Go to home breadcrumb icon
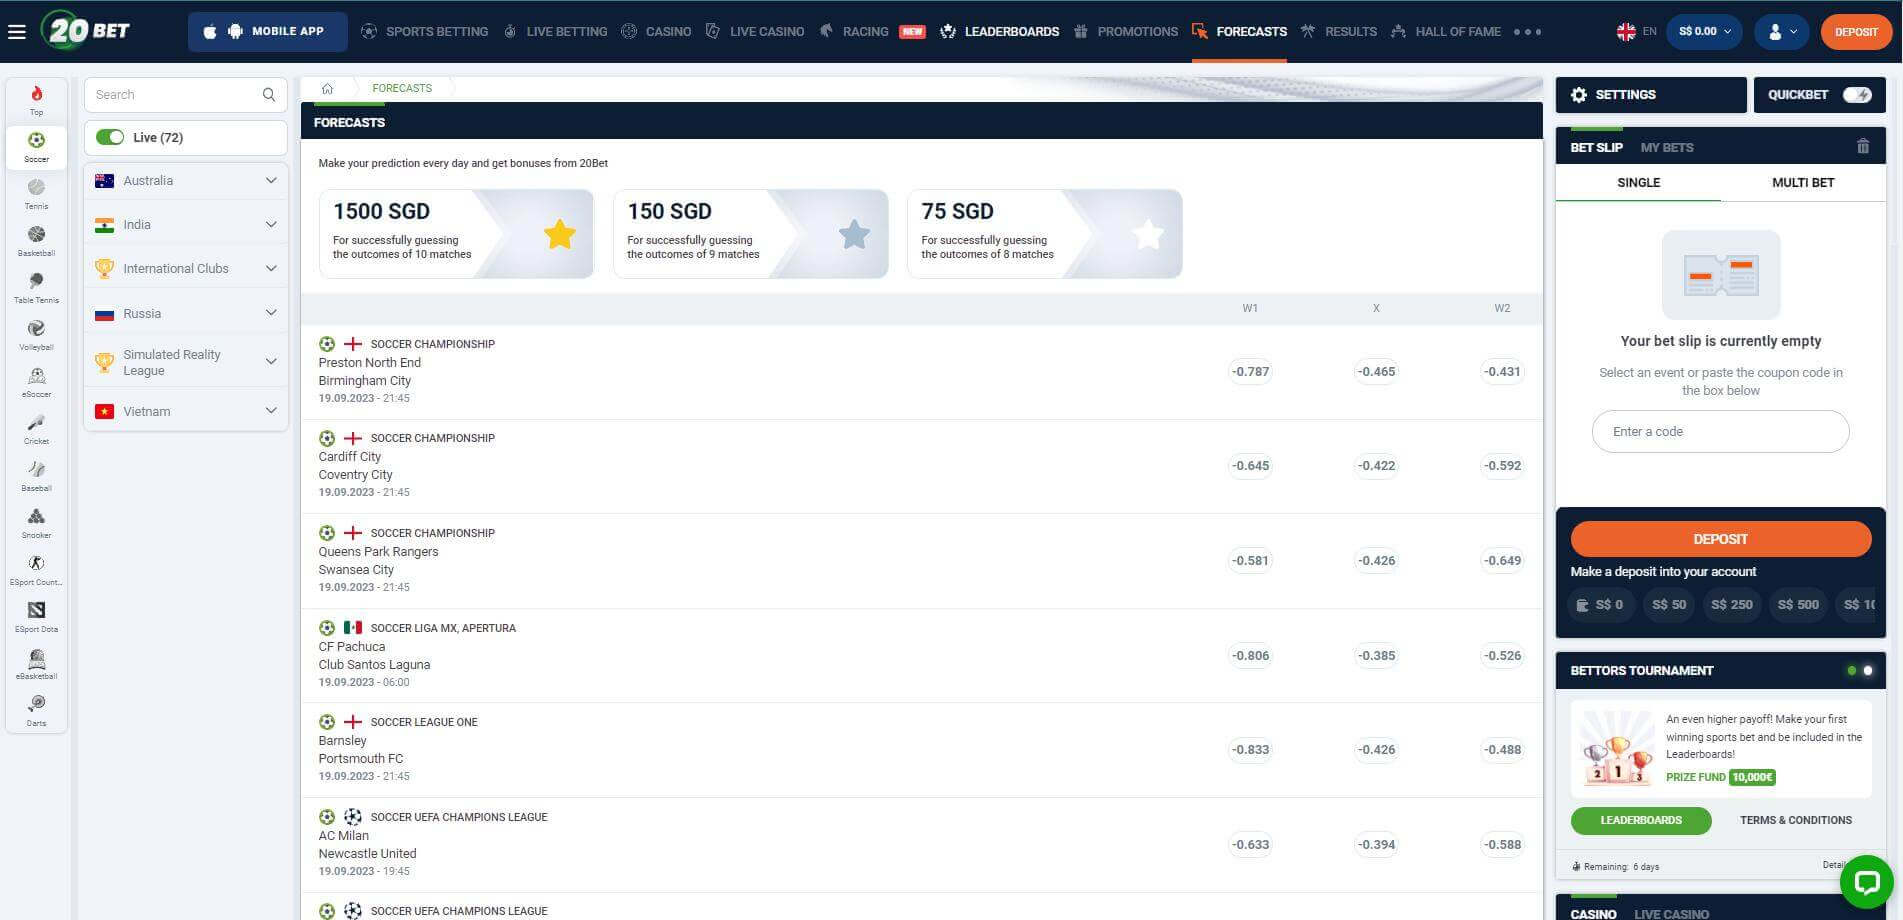Screen dimensions: 1903x920 click(x=327, y=88)
